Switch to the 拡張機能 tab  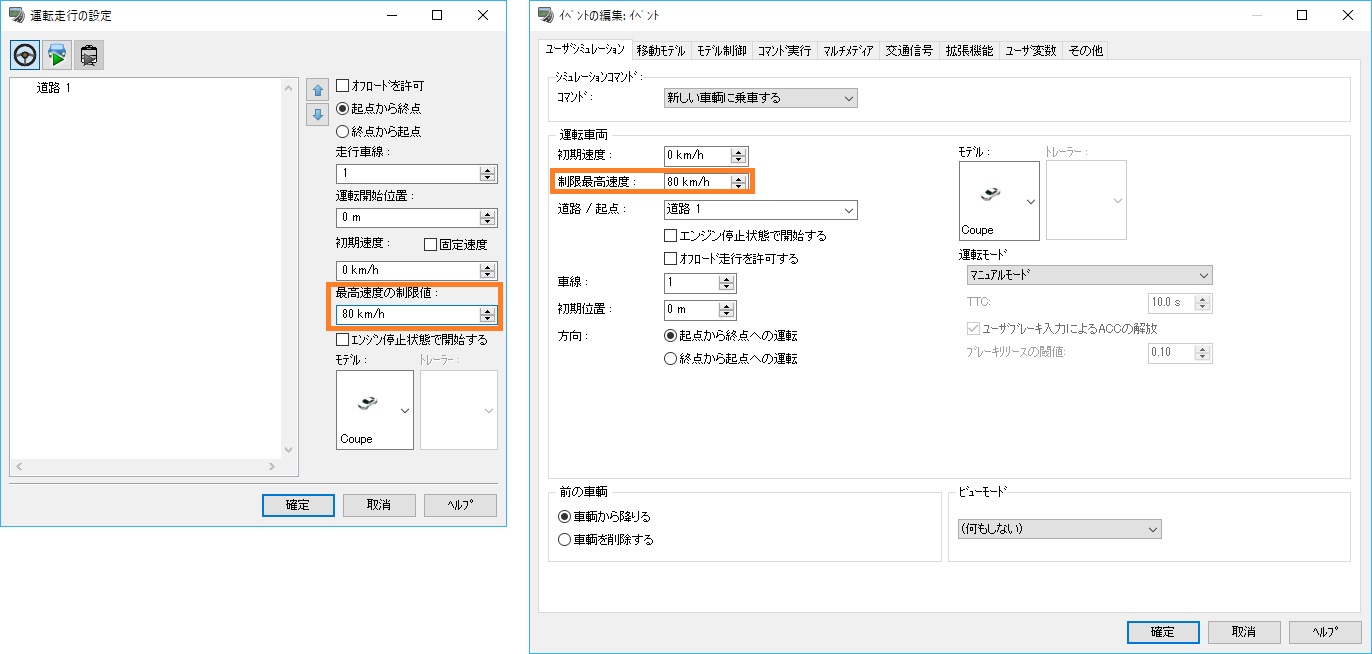pos(970,50)
